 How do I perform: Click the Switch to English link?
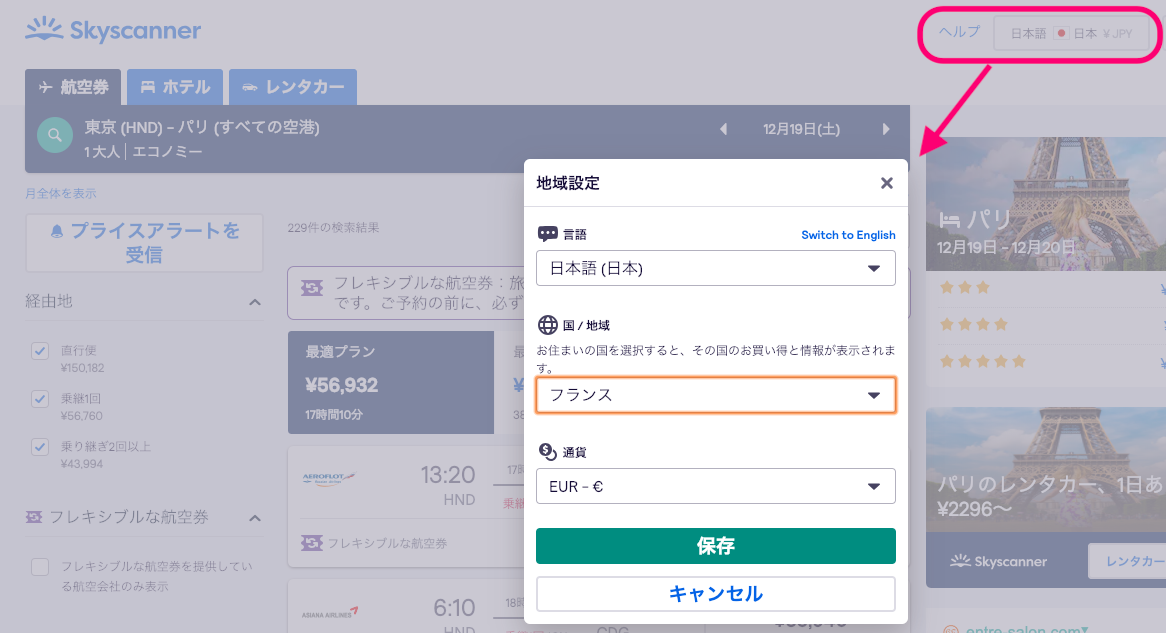tap(848, 235)
